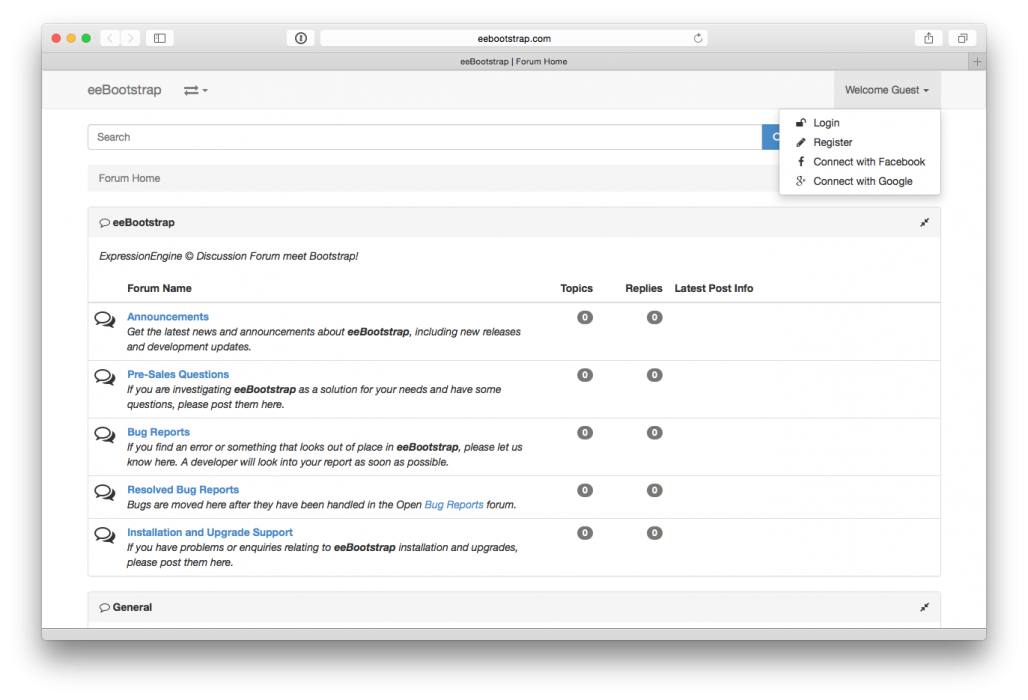Screen dimensions: 1028x700
Task: Click Replies badge for Installation and Upgrade Support
Action: click(x=654, y=533)
